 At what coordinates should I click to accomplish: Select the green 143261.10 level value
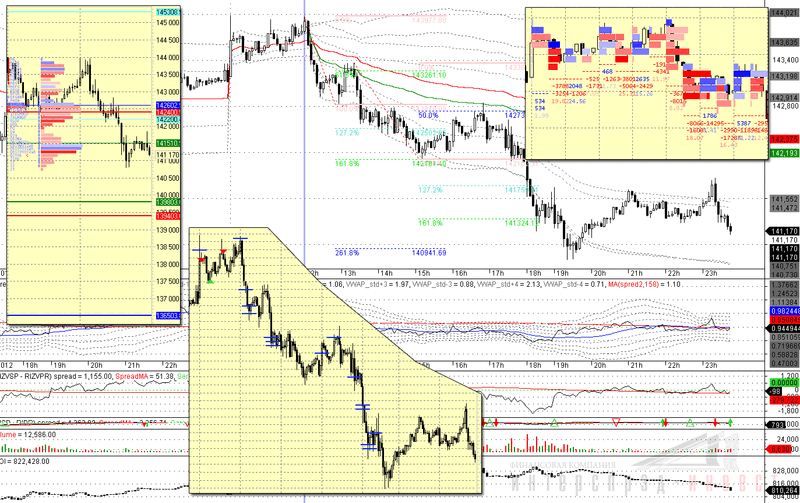click(x=429, y=75)
